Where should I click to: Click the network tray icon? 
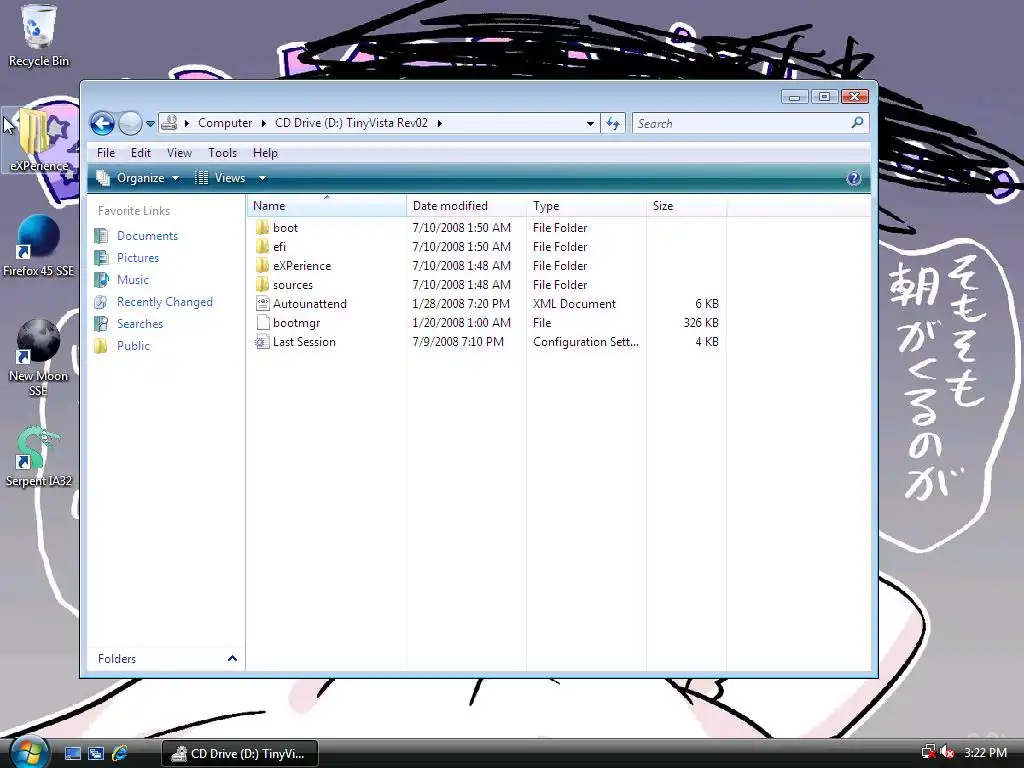tap(928, 752)
